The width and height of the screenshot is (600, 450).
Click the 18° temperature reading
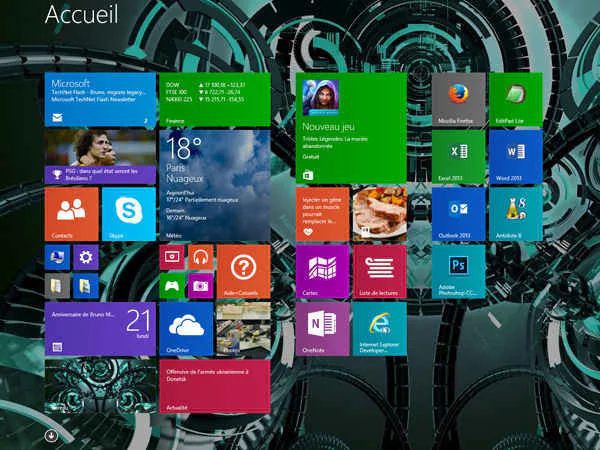coord(184,148)
